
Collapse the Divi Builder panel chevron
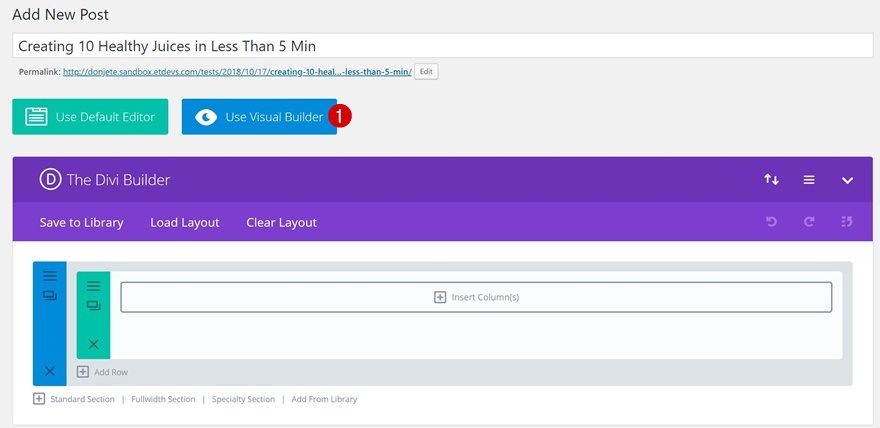[x=847, y=181]
